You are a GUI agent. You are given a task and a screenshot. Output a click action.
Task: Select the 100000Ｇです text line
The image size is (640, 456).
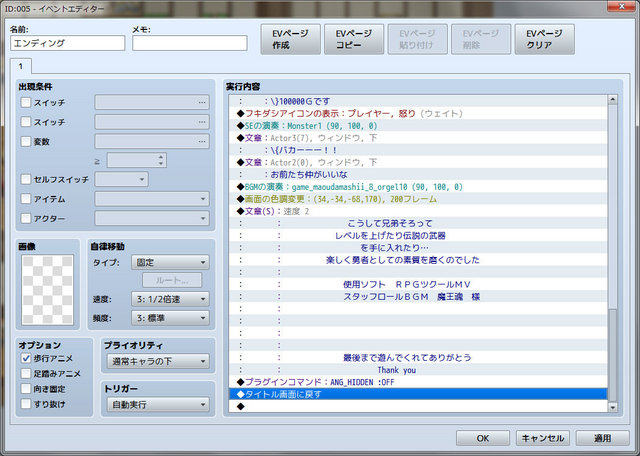point(418,101)
